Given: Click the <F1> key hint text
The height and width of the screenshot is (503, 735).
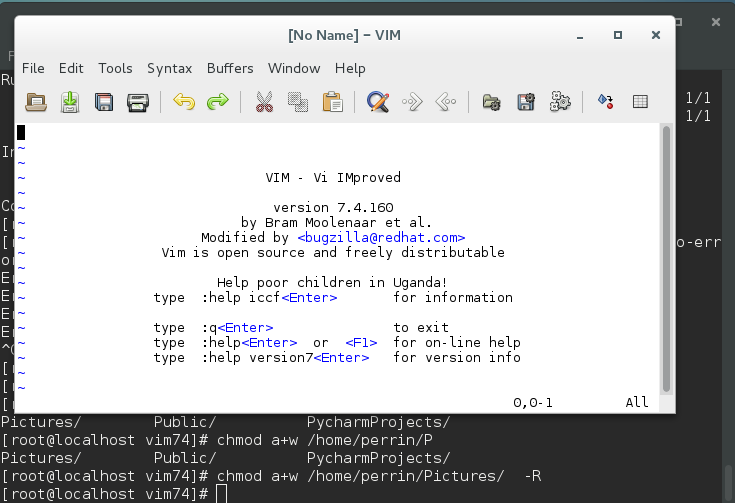Looking at the screenshot, I should 361,343.
